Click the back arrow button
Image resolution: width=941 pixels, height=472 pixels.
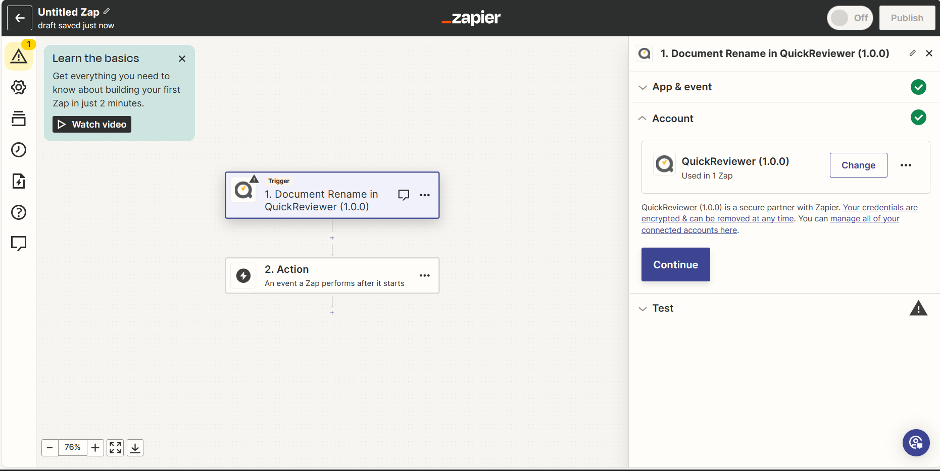(x=19, y=18)
